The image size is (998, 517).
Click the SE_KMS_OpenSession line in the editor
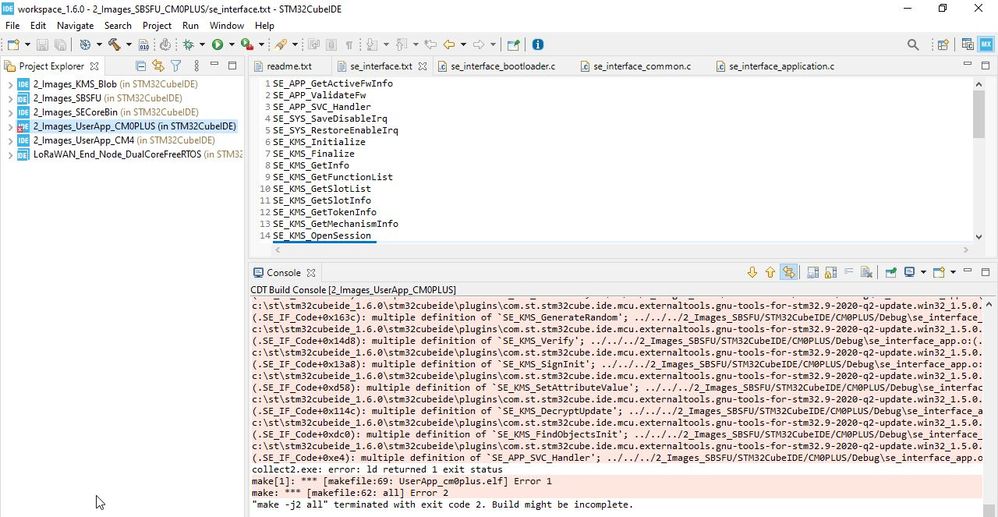tap(322, 236)
